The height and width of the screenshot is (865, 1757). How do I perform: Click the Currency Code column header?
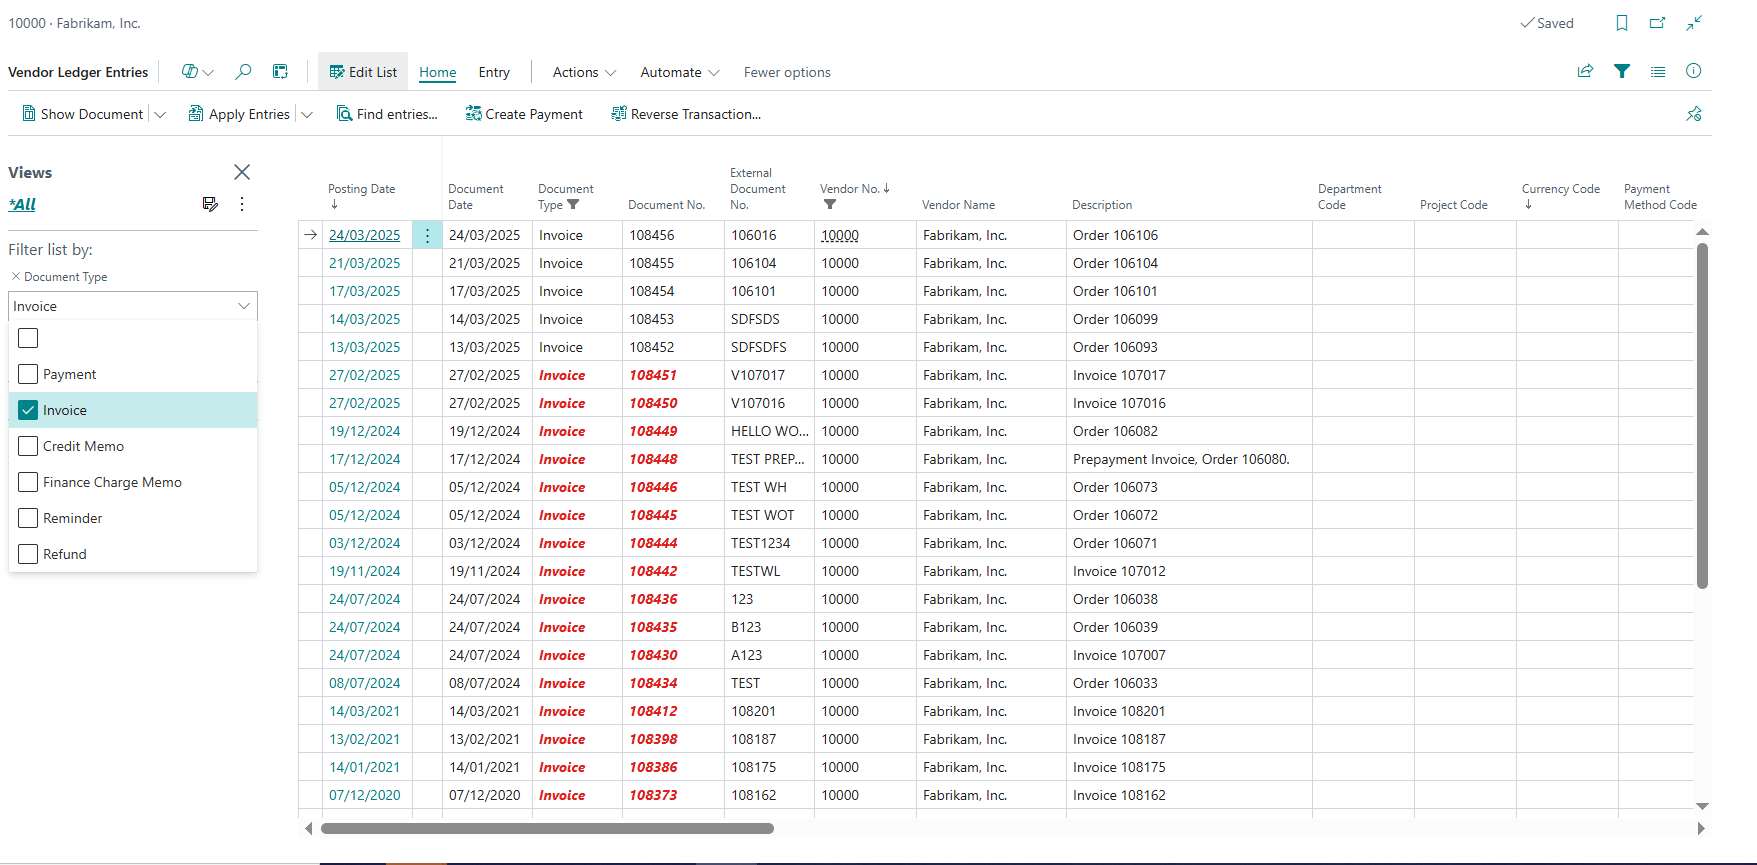[x=1561, y=189]
